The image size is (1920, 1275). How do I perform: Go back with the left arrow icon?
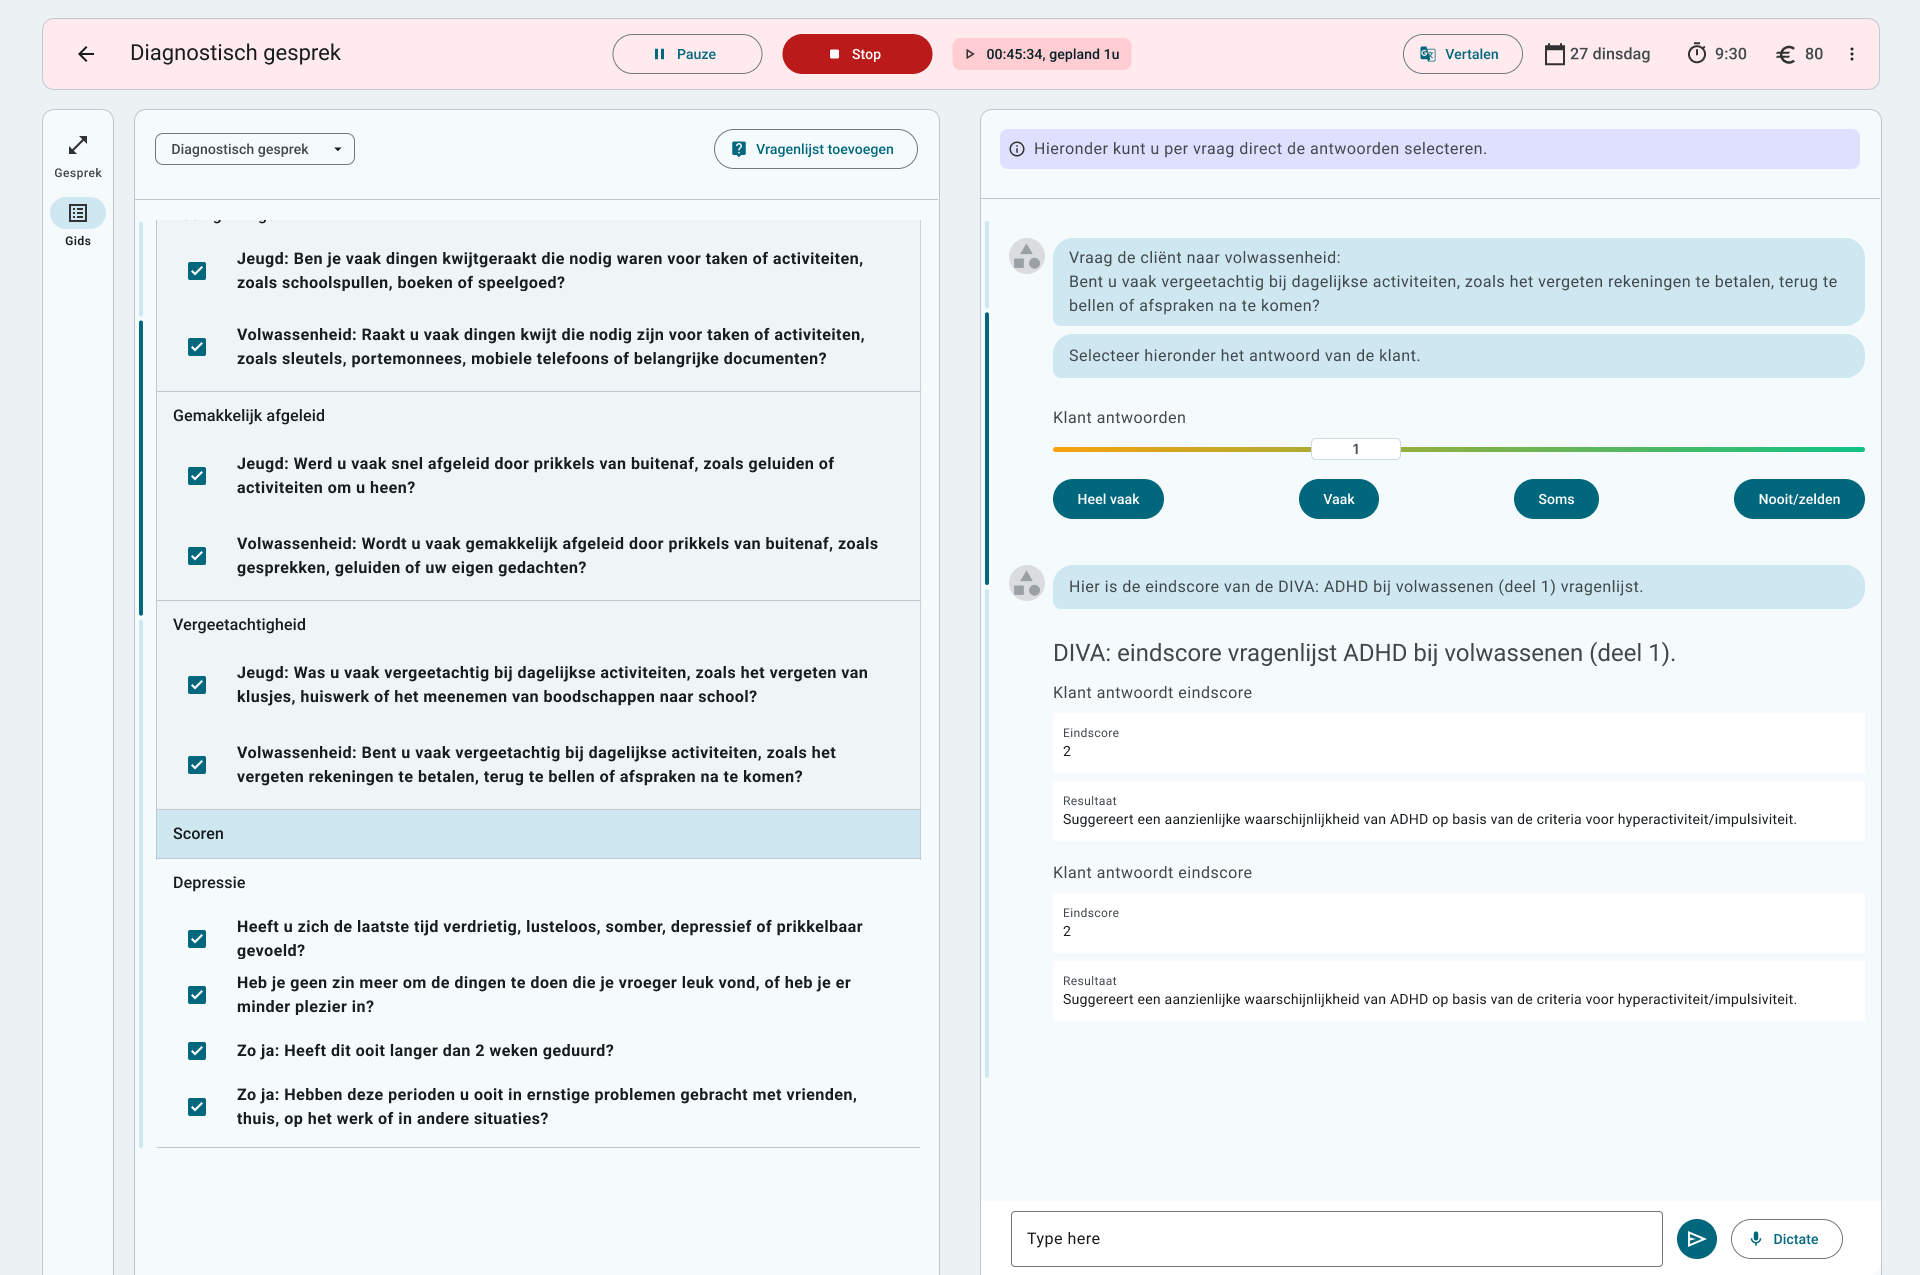86,54
